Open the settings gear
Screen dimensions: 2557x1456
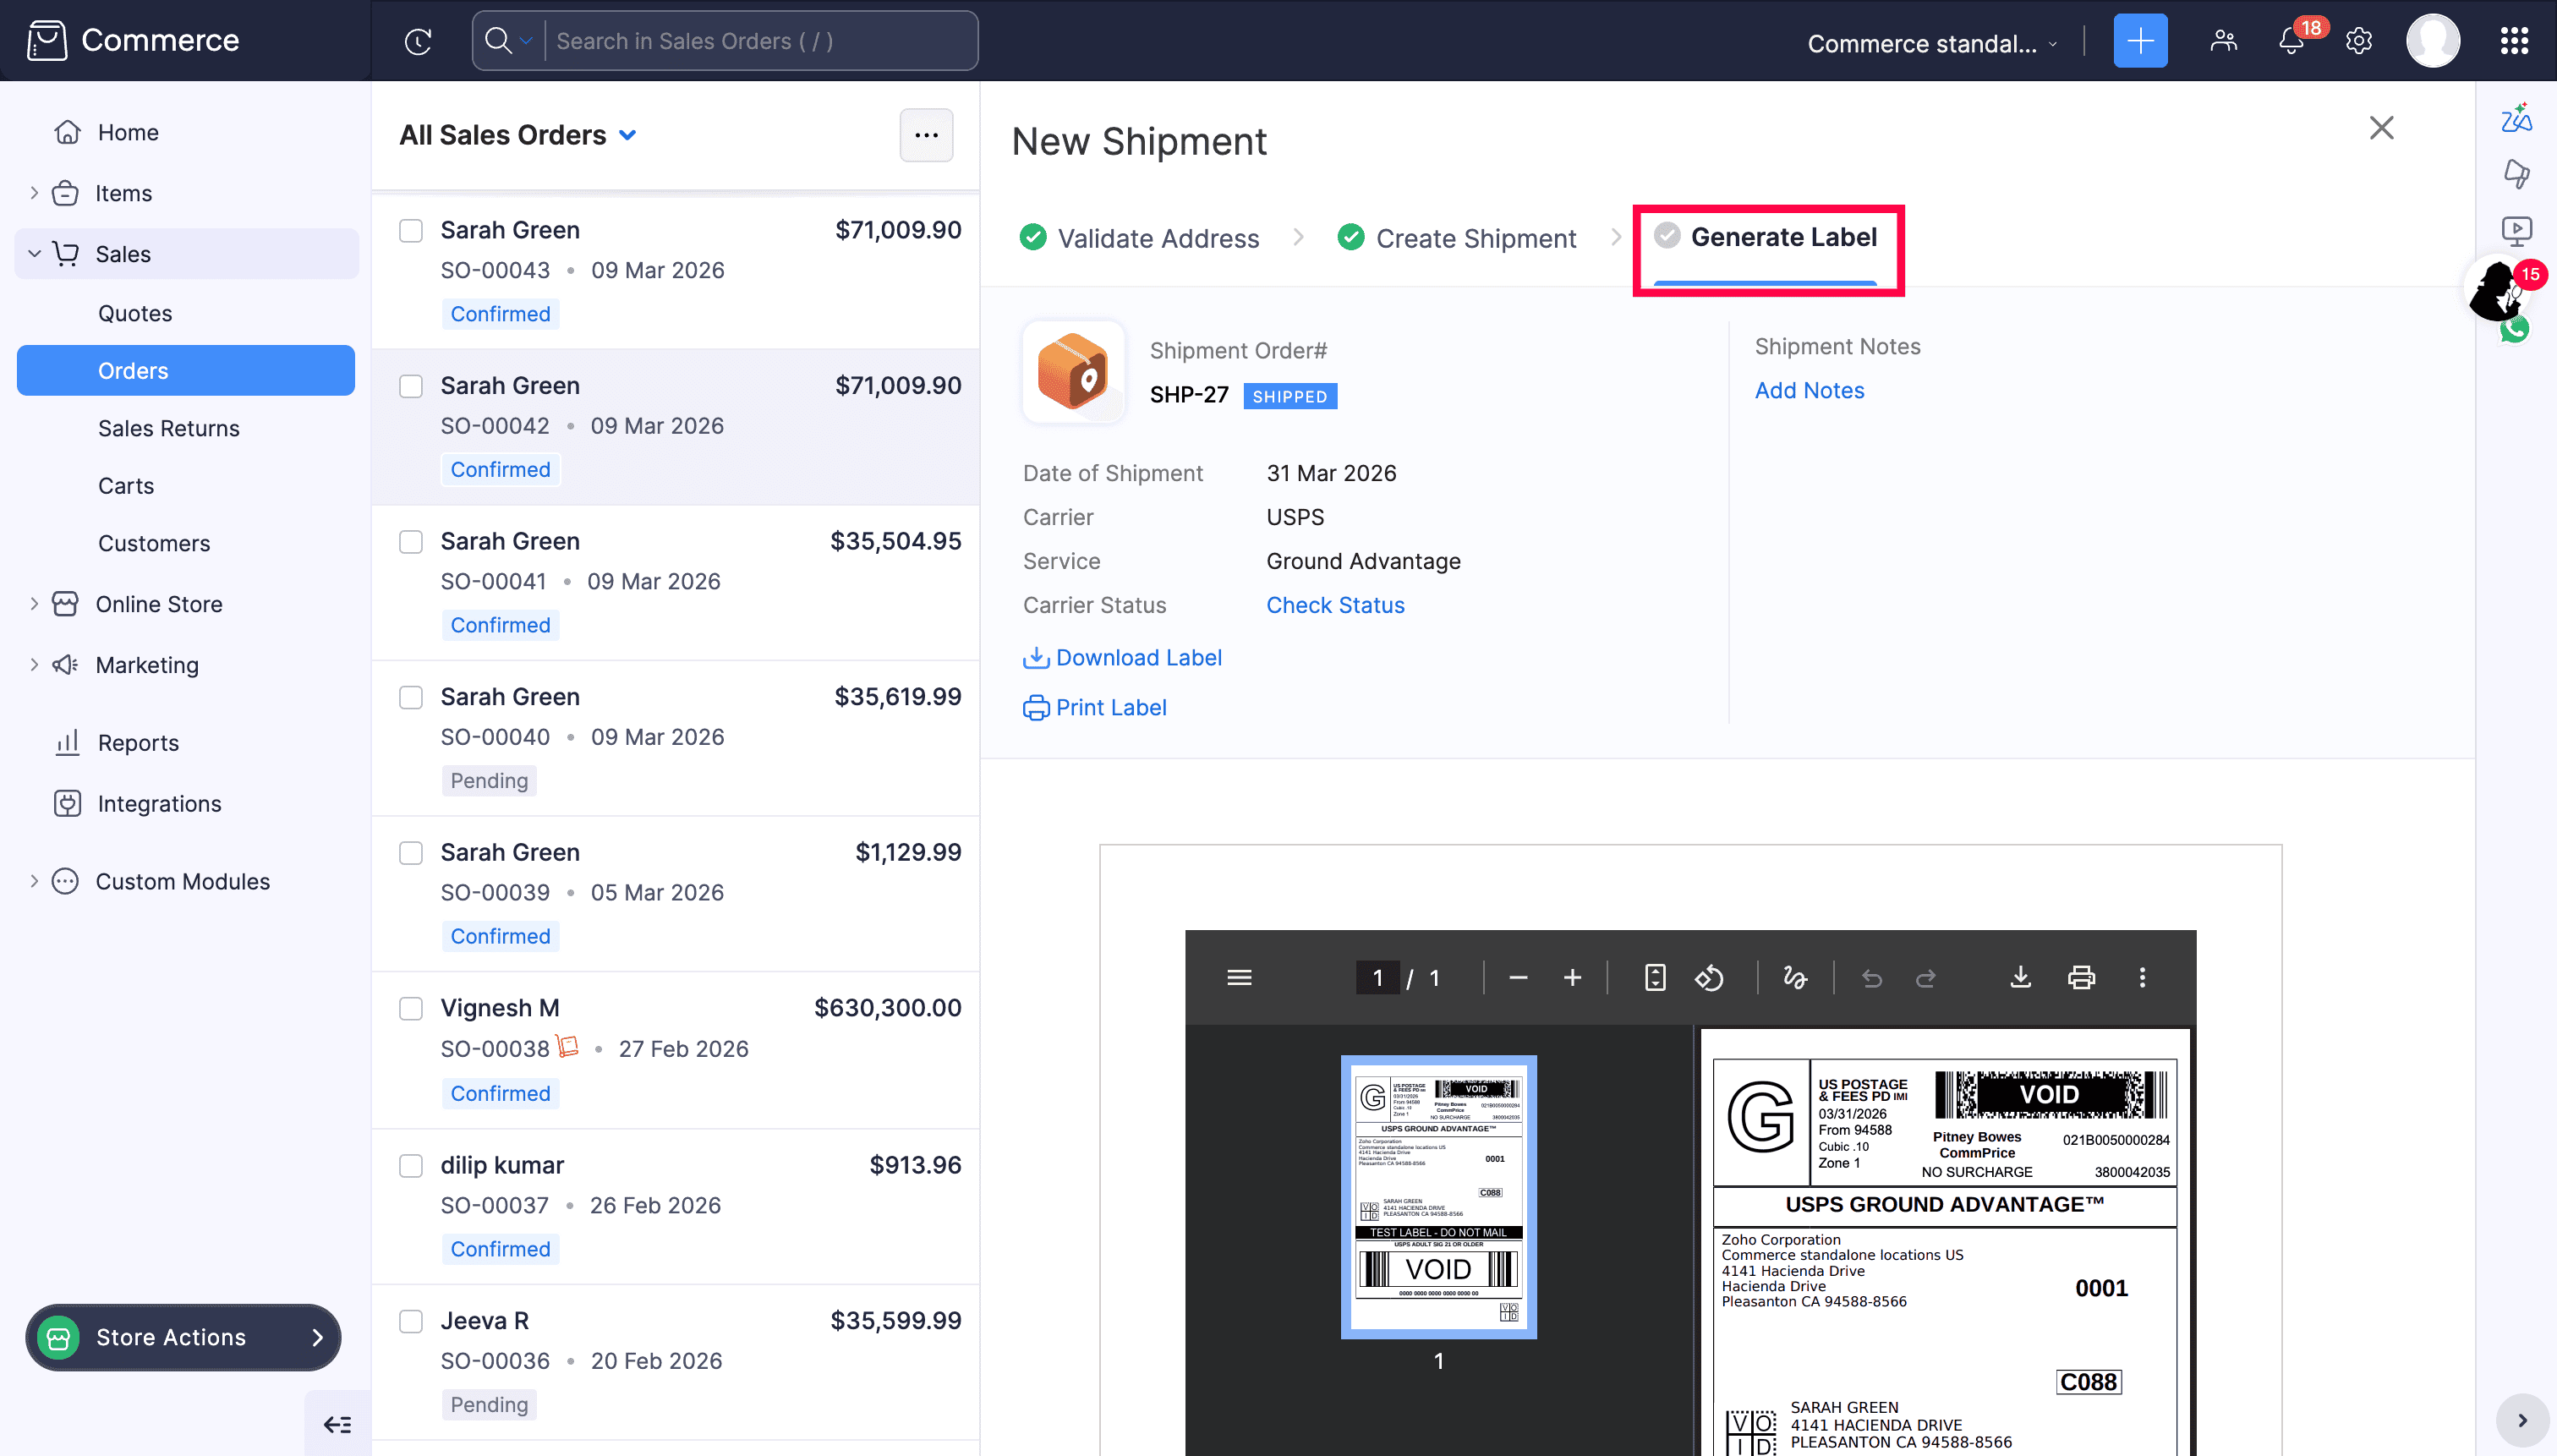(x=2359, y=41)
